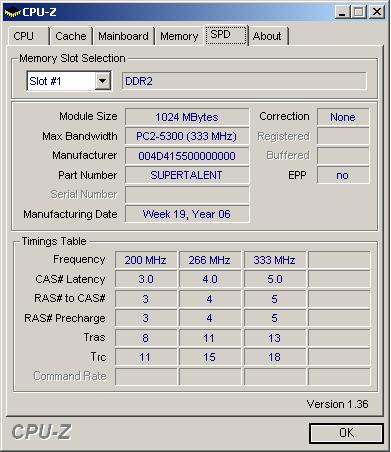Click the Correction value None
The height and width of the screenshot is (452, 391).
343,117
